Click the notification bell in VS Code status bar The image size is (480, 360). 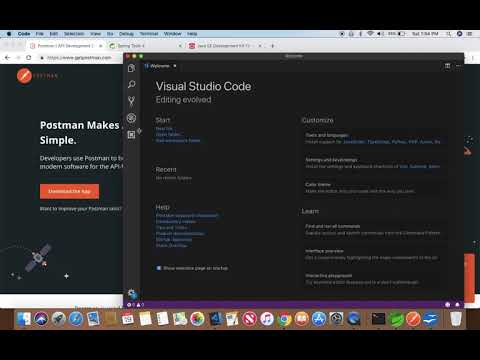point(457,305)
